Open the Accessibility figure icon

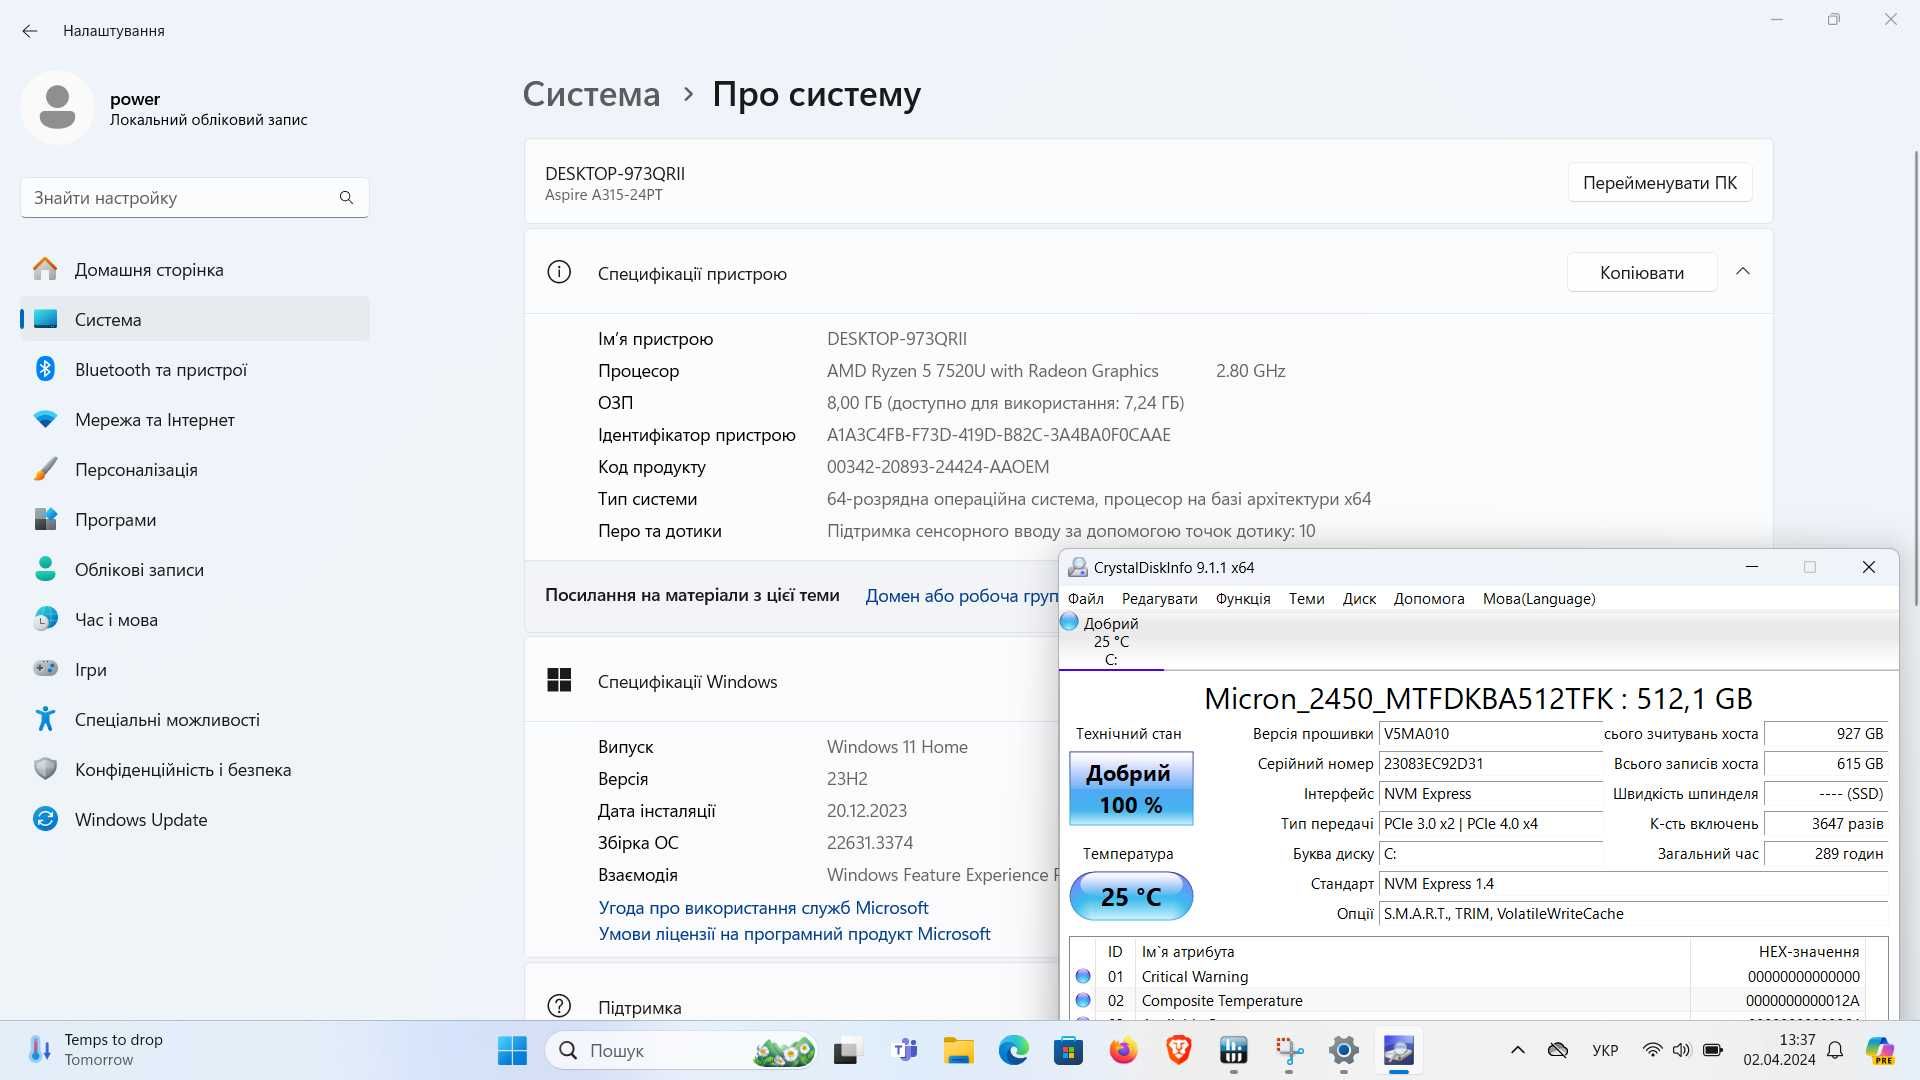click(x=45, y=720)
